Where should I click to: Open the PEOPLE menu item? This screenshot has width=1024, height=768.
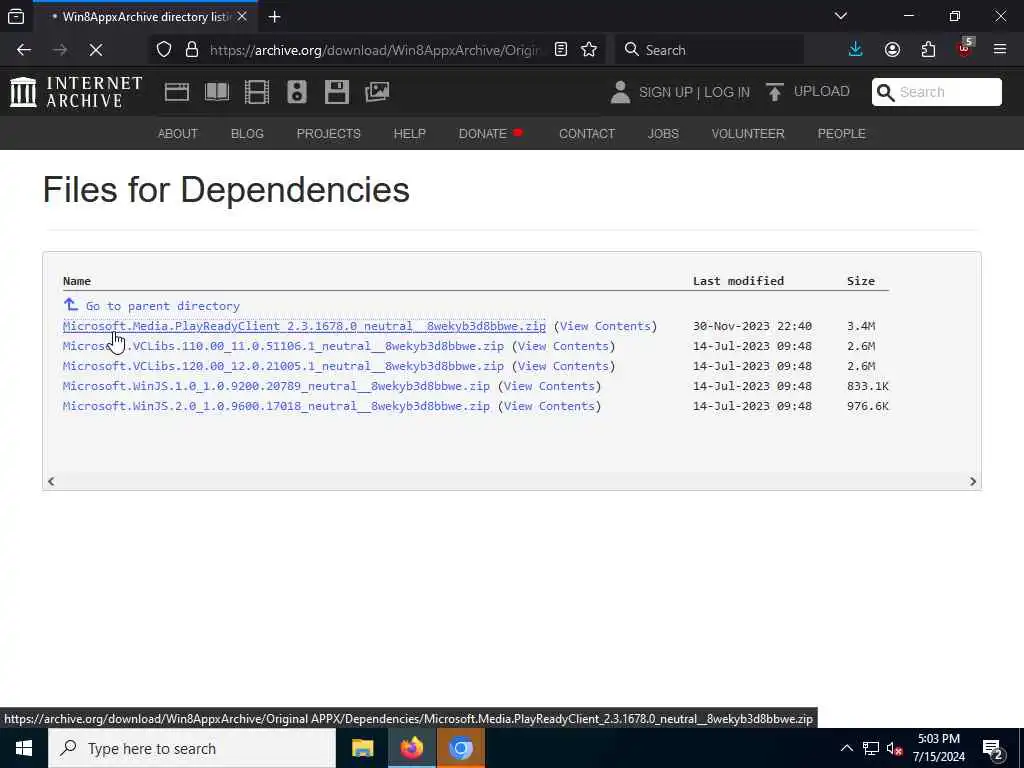(x=841, y=133)
